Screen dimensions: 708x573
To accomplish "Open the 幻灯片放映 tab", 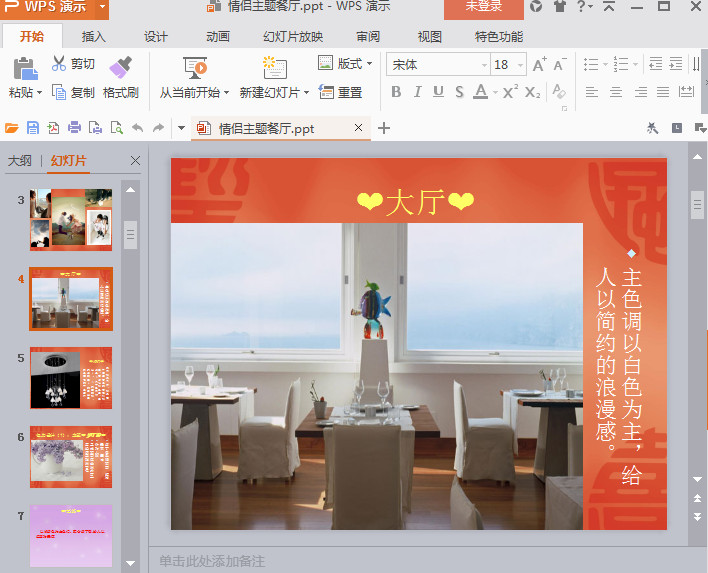I will point(293,37).
